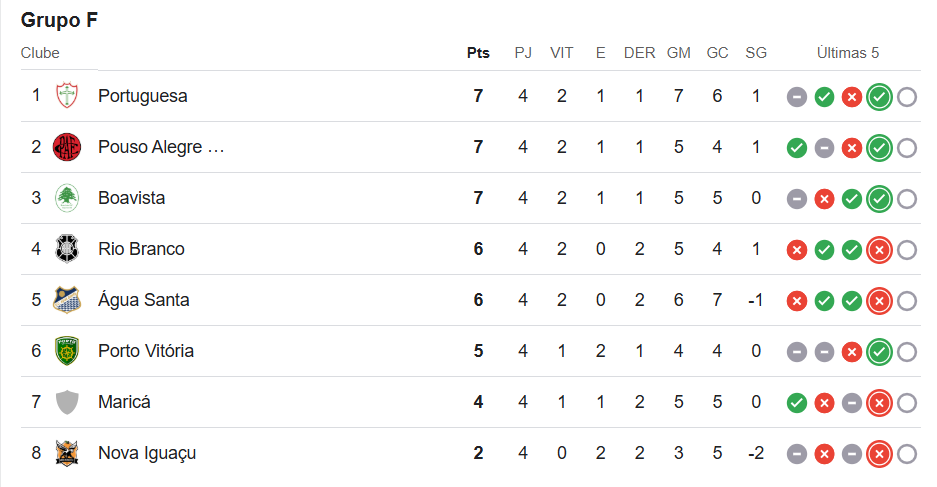
Task: Click Rio Branco's latest loss result circle
Action: [x=879, y=250]
